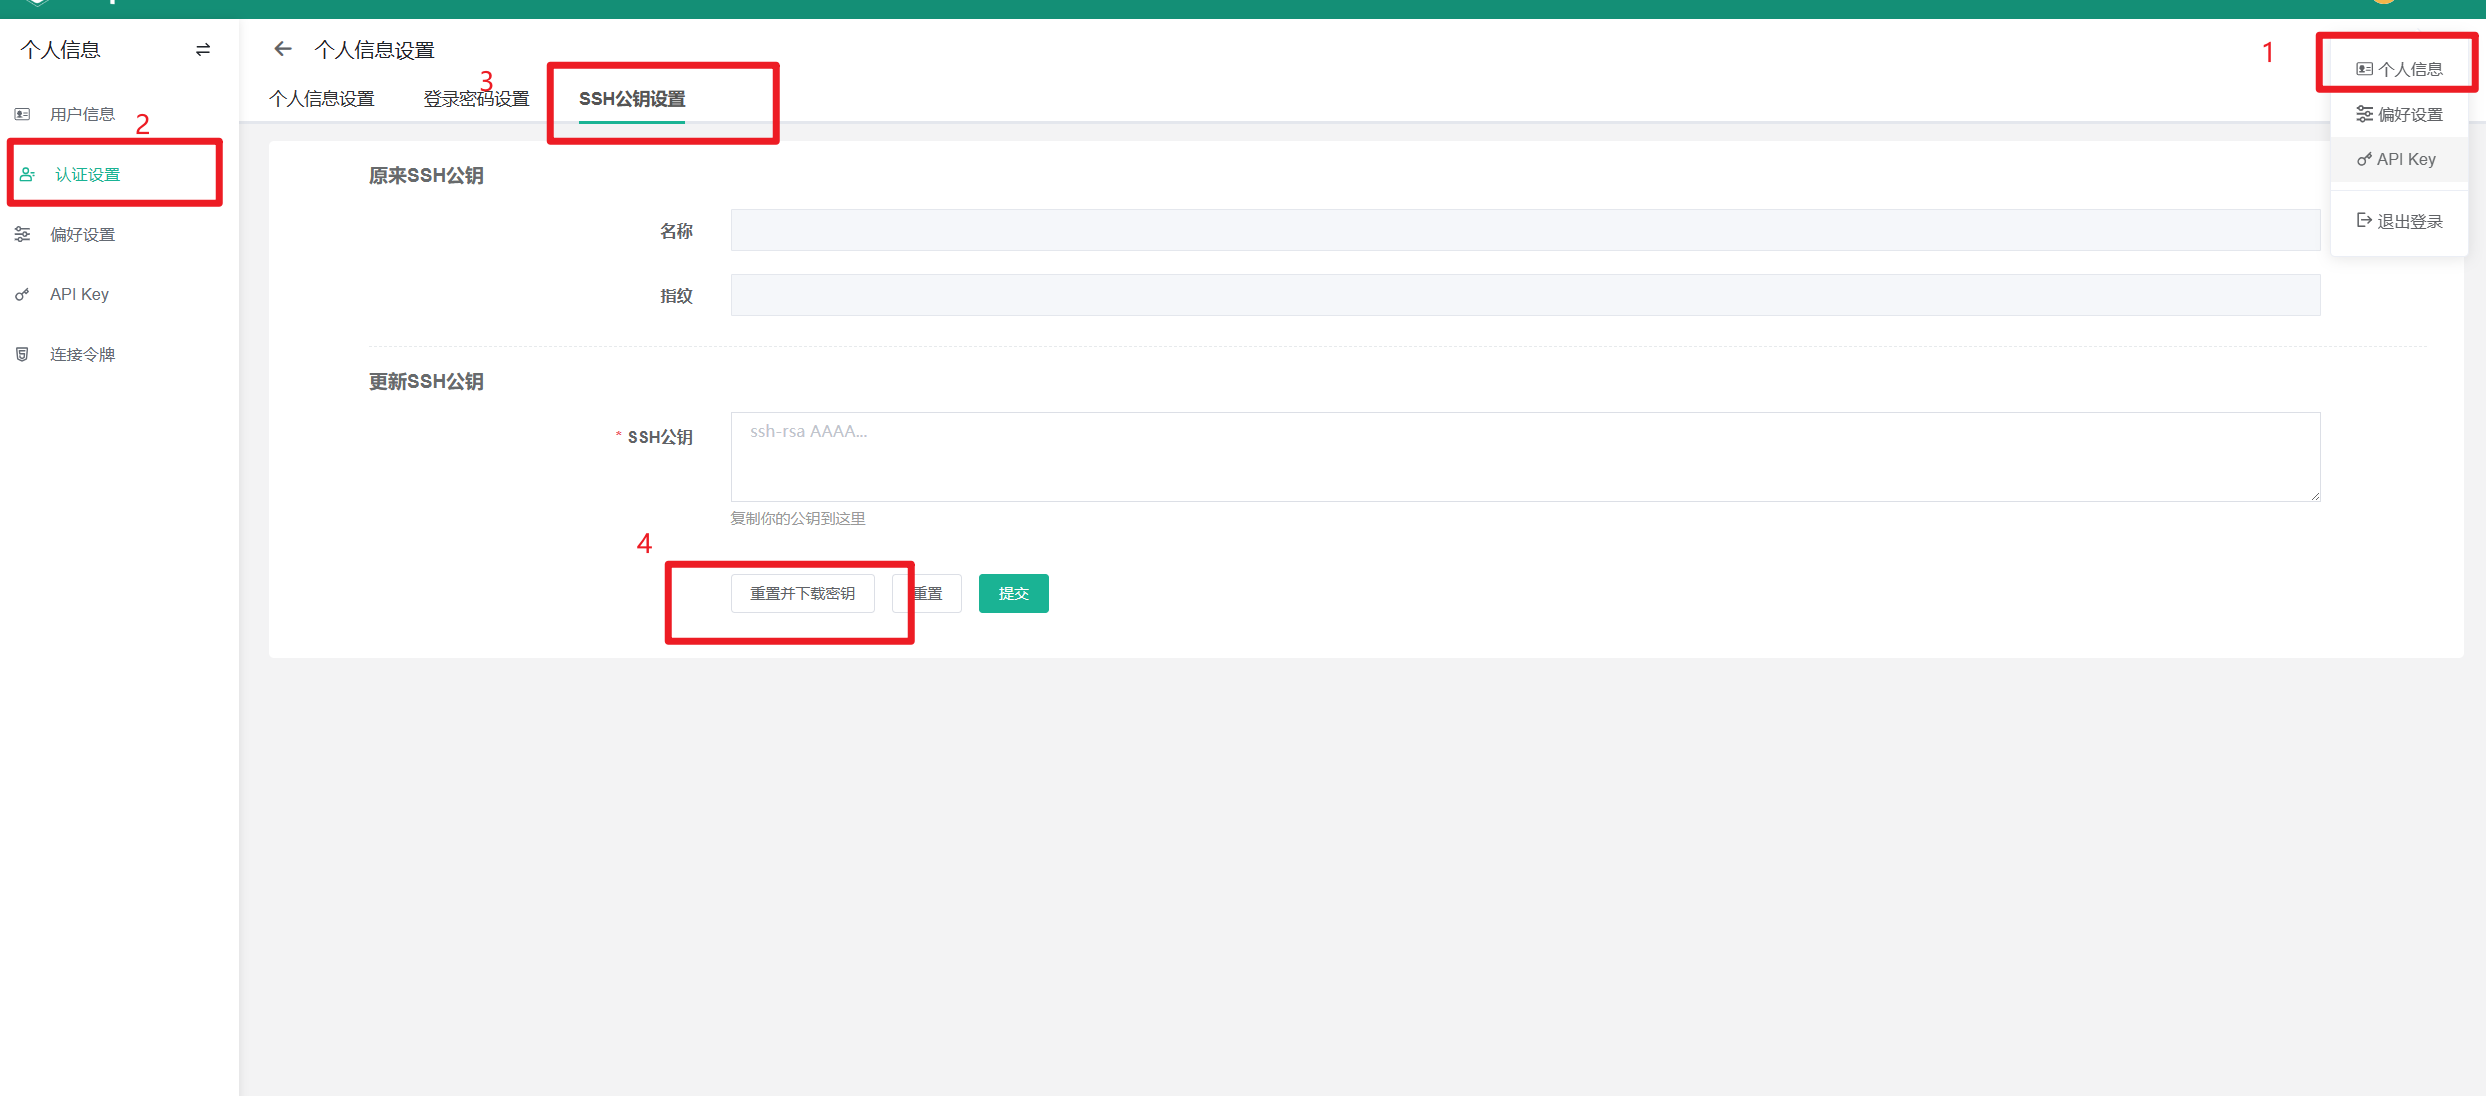2486x1096 pixels.
Task: Click the green 提交 button
Action: [1013, 593]
